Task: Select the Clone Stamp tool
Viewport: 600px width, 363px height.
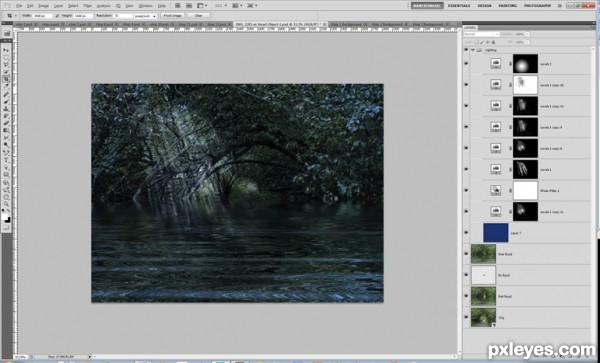Action: pos(7,108)
